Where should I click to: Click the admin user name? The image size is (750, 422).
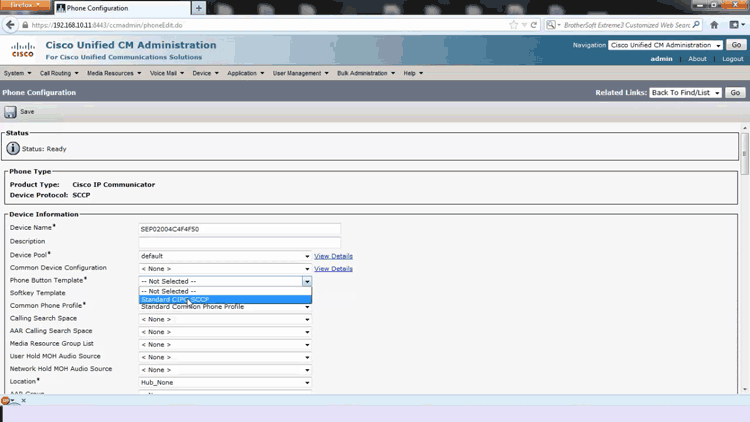pos(662,59)
